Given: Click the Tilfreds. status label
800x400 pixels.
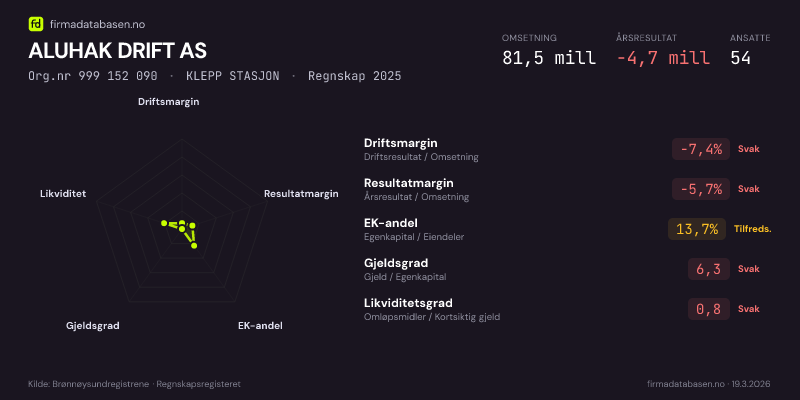Looking at the screenshot, I should 752,229.
